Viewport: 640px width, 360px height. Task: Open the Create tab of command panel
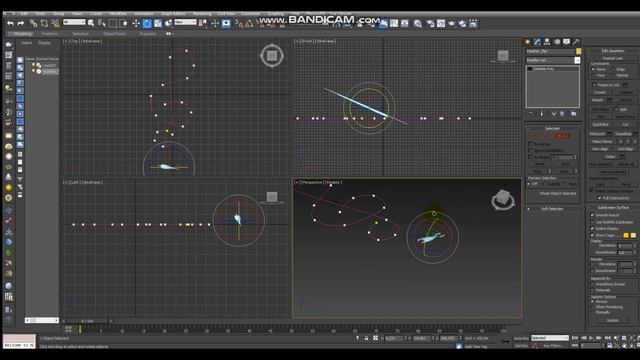pos(527,42)
